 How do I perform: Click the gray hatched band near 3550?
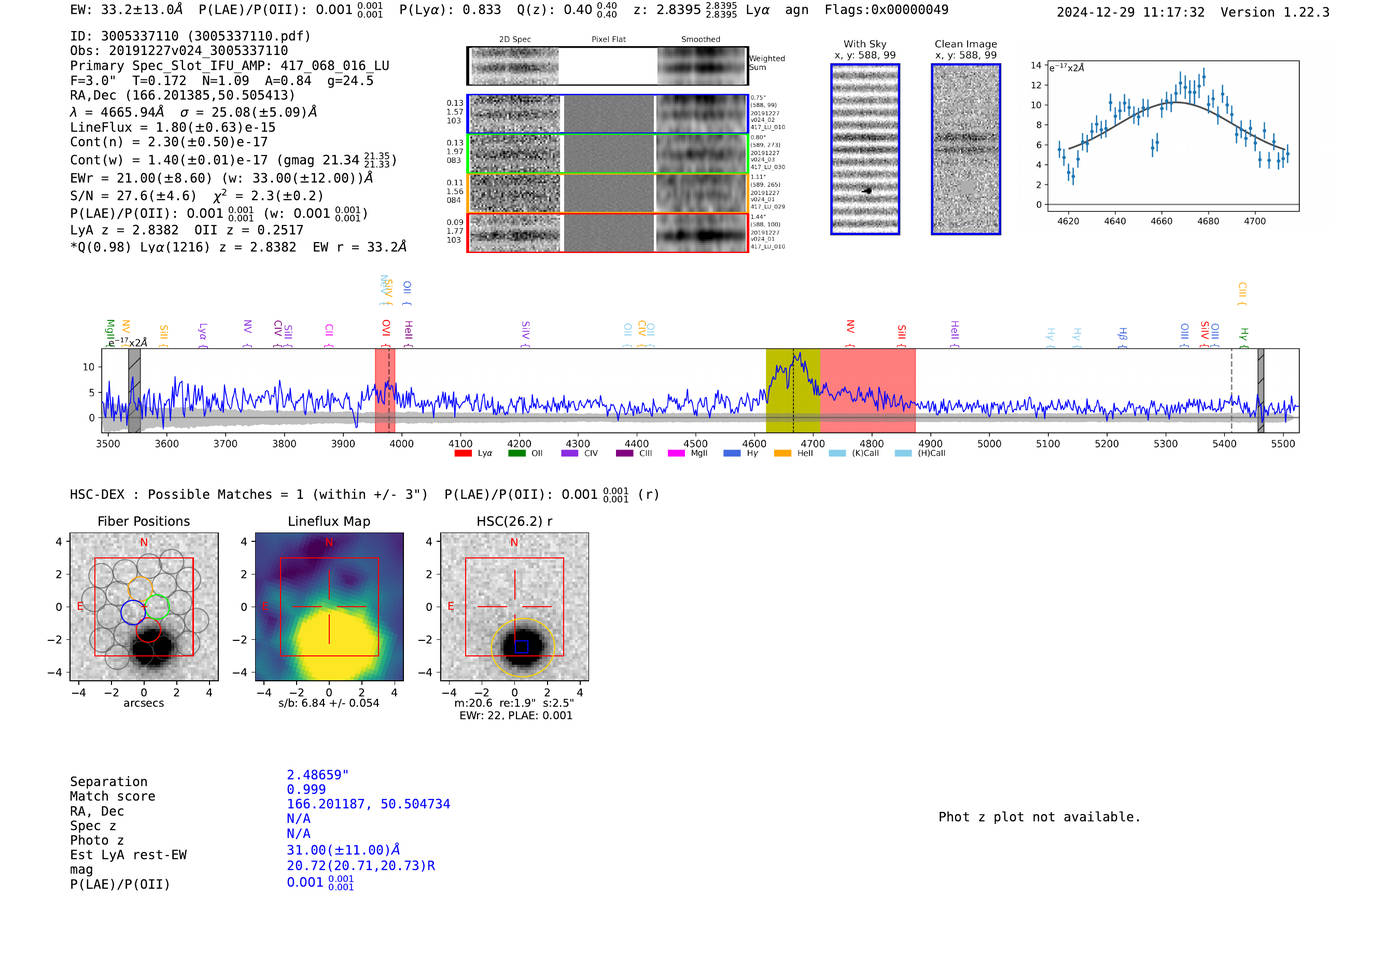tap(134, 391)
